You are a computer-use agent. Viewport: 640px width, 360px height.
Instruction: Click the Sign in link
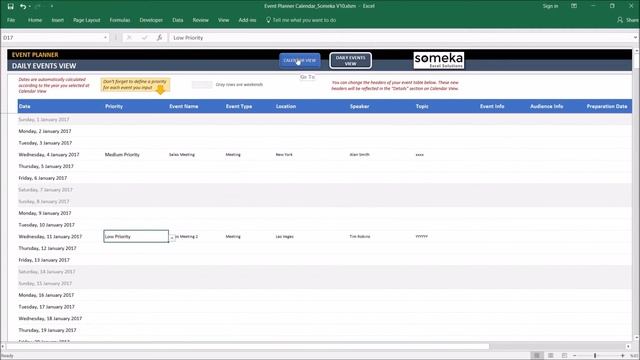point(550,6)
